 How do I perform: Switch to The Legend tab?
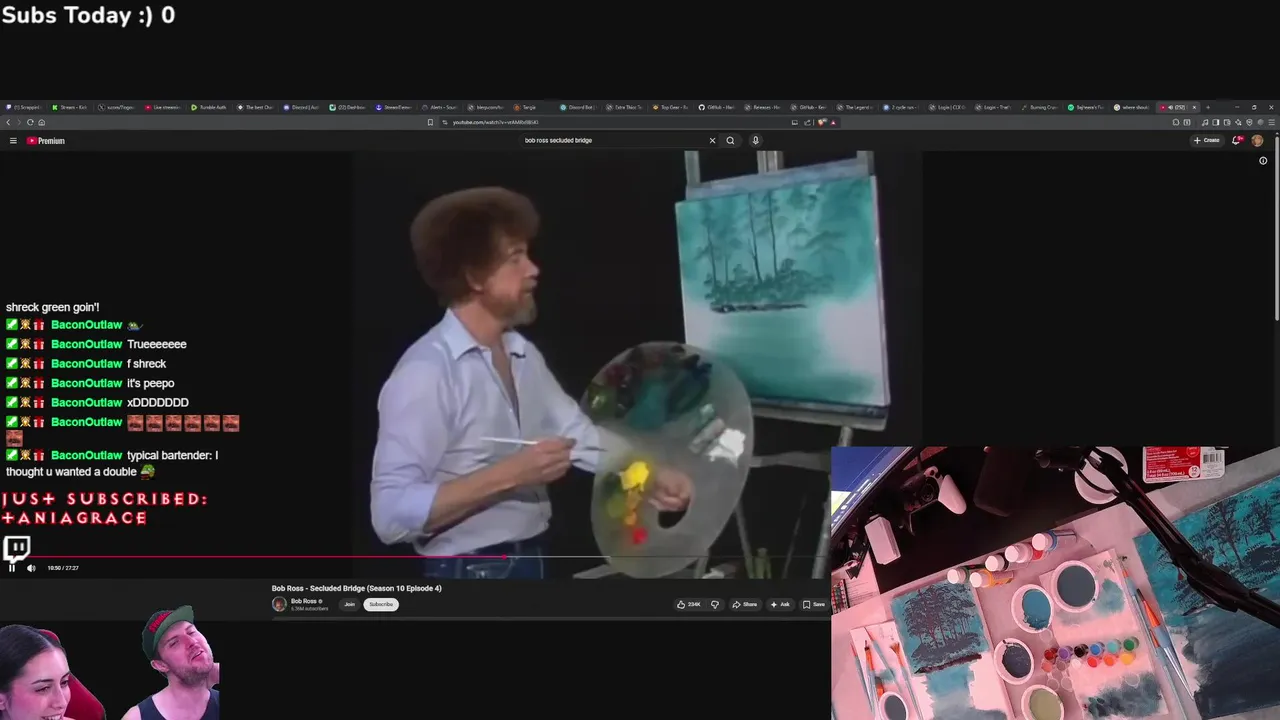(856, 107)
